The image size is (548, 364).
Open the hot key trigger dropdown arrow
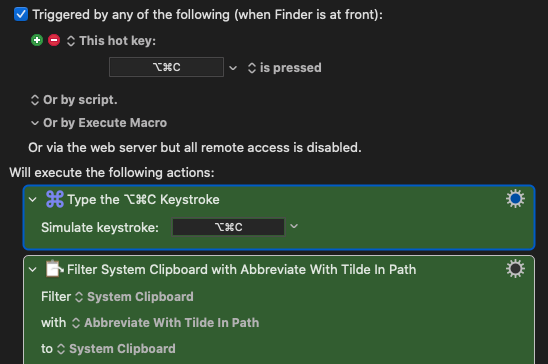tap(233, 68)
